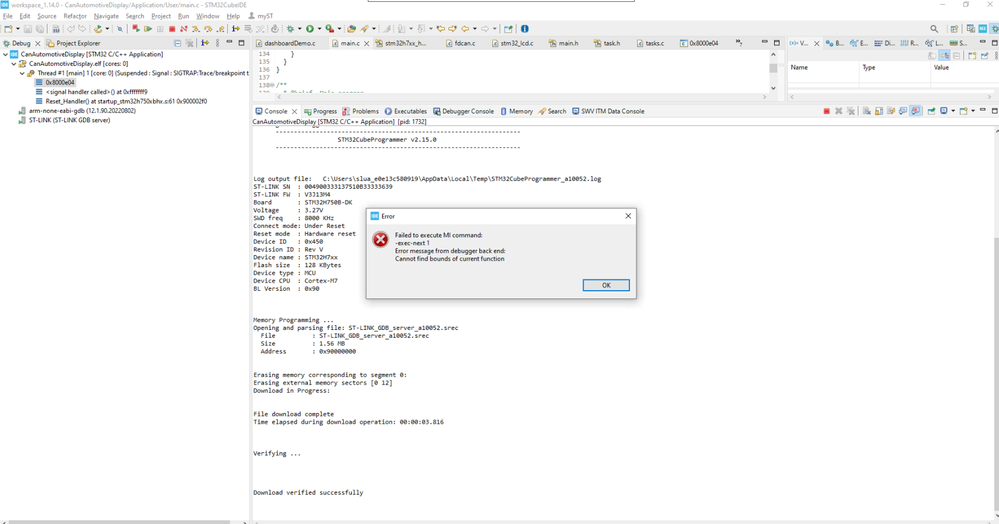Open the blue Information Center icon
This screenshot has height=524, width=999.
[524, 29]
